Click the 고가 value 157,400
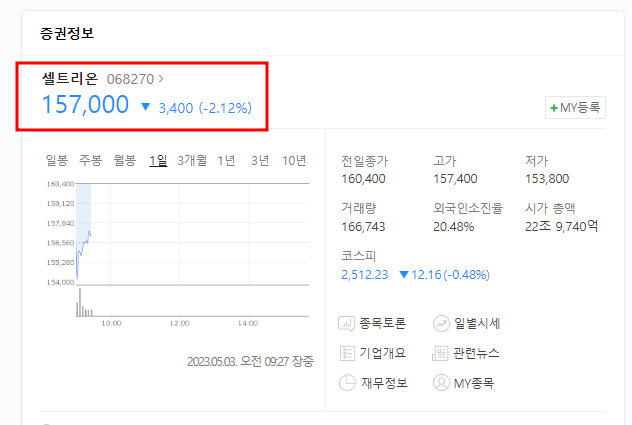The height and width of the screenshot is (425, 632). [x=455, y=179]
